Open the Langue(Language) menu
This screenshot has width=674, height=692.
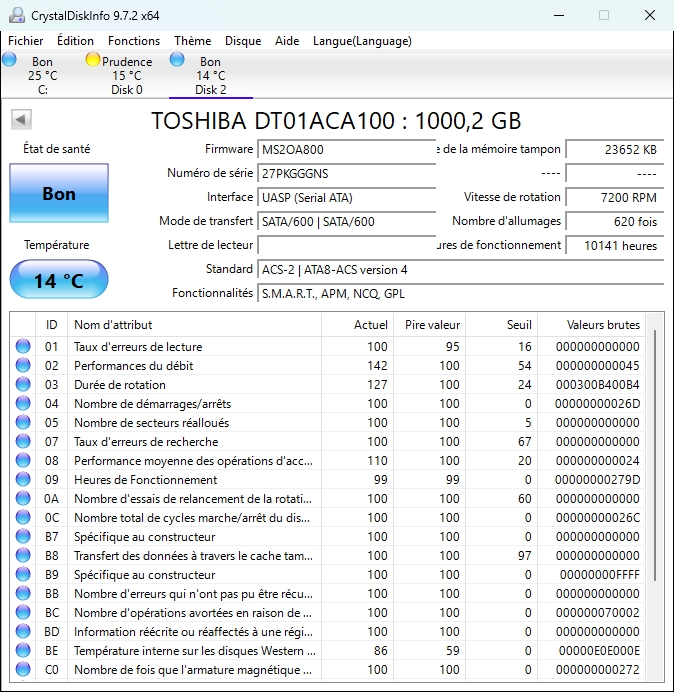click(362, 41)
